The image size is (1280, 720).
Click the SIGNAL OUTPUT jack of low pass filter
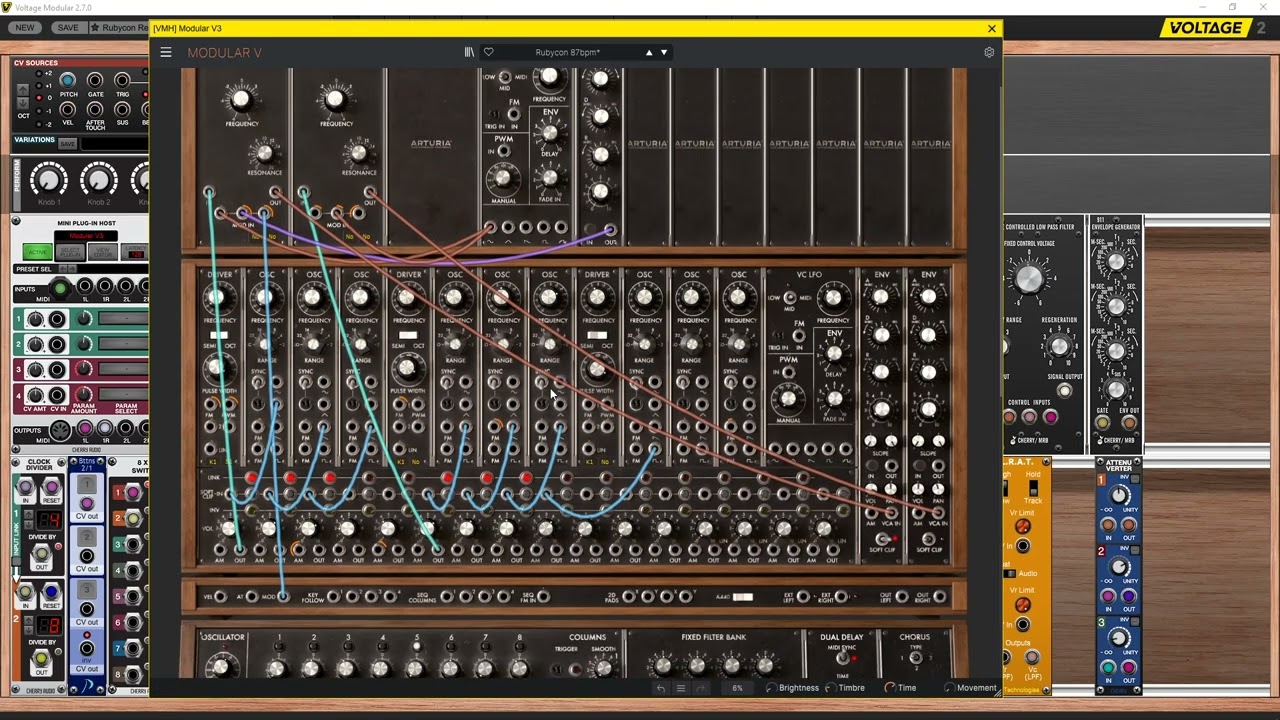click(1064, 391)
